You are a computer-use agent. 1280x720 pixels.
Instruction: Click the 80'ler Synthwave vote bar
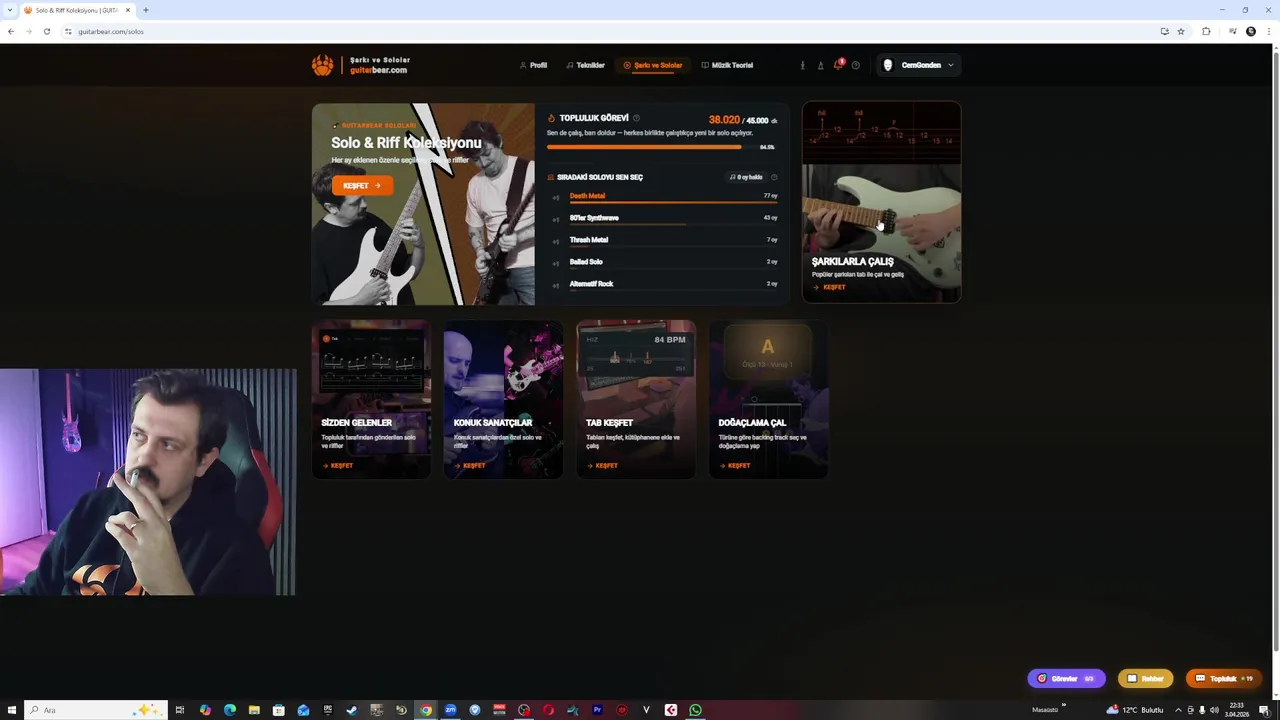(x=673, y=225)
